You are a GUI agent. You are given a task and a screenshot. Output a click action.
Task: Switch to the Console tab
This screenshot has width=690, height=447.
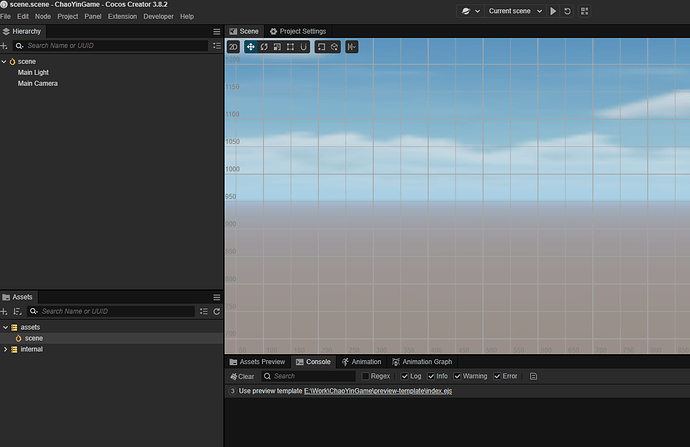point(313,362)
